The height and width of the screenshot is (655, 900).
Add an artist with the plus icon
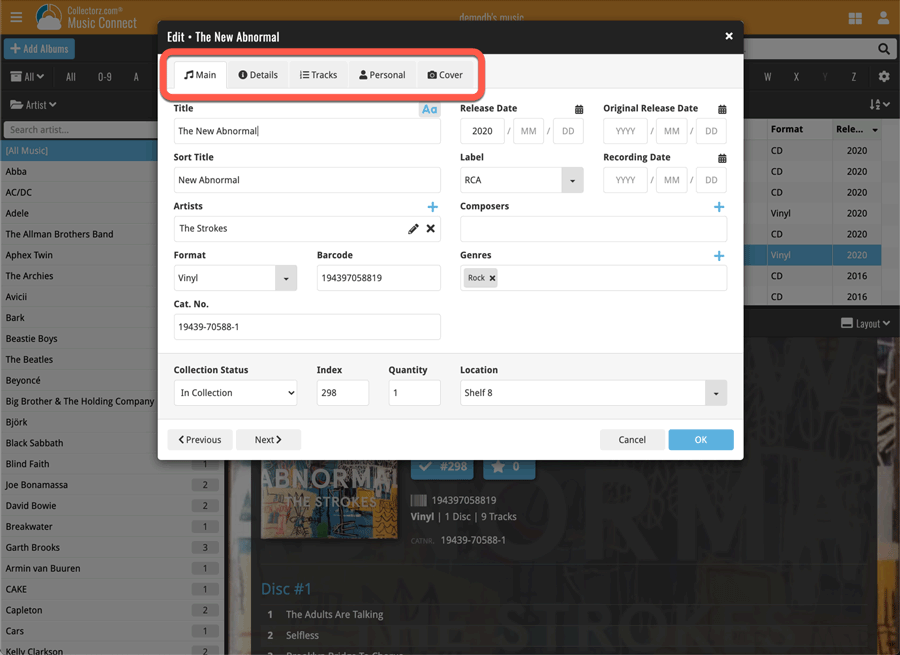433,207
